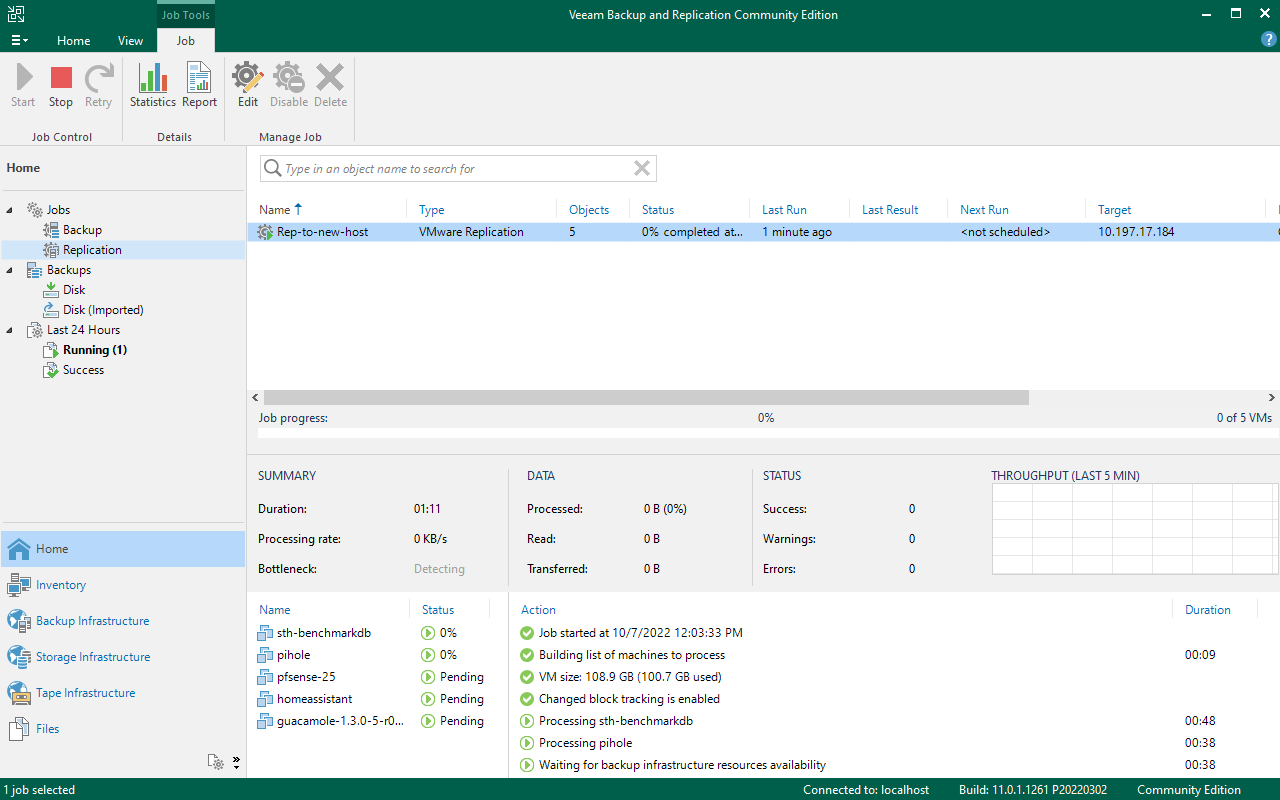Screen dimensions: 1280x800
Task: Click the horizontal scrollbar in job list
Action: [640, 398]
